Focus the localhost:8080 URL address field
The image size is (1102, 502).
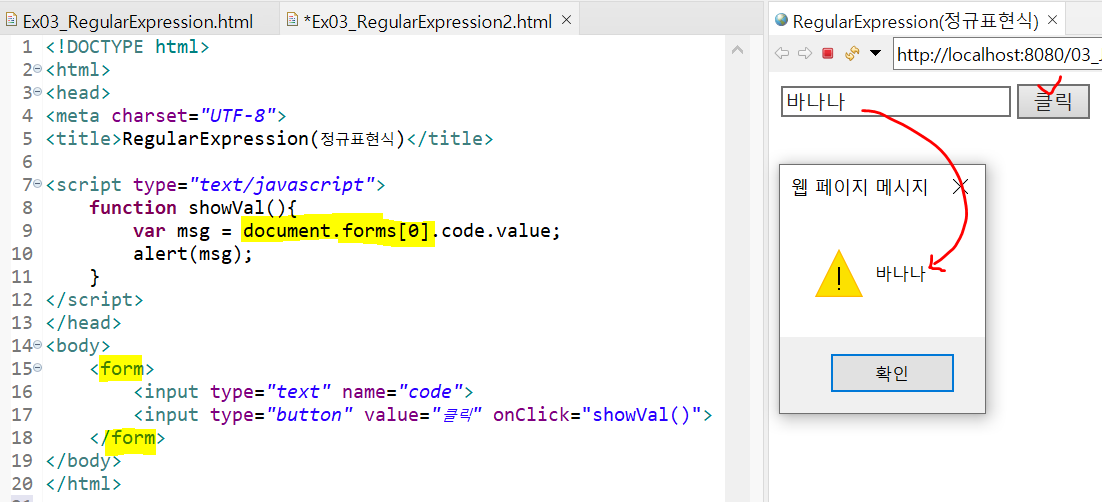click(x=998, y=54)
